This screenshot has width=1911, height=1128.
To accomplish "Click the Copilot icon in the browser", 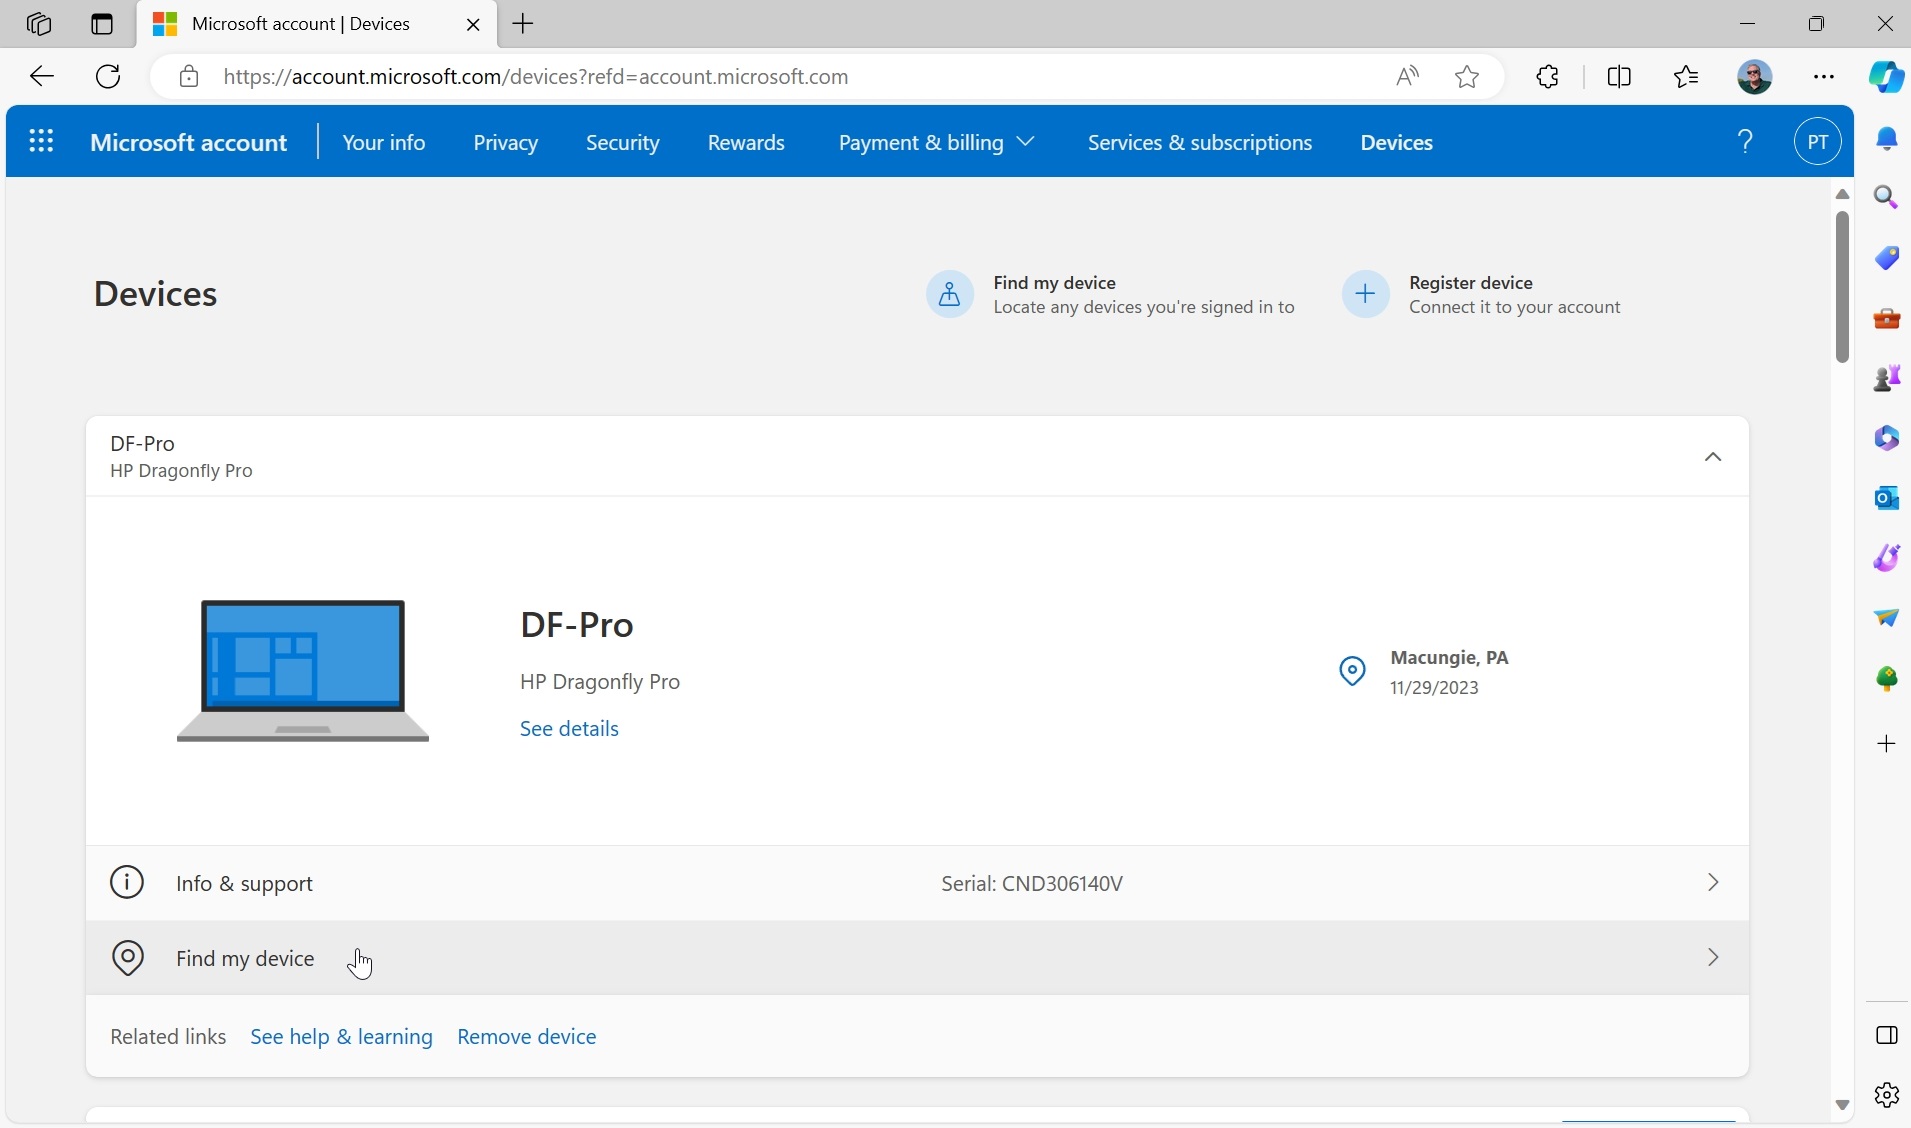I will click(x=1886, y=77).
